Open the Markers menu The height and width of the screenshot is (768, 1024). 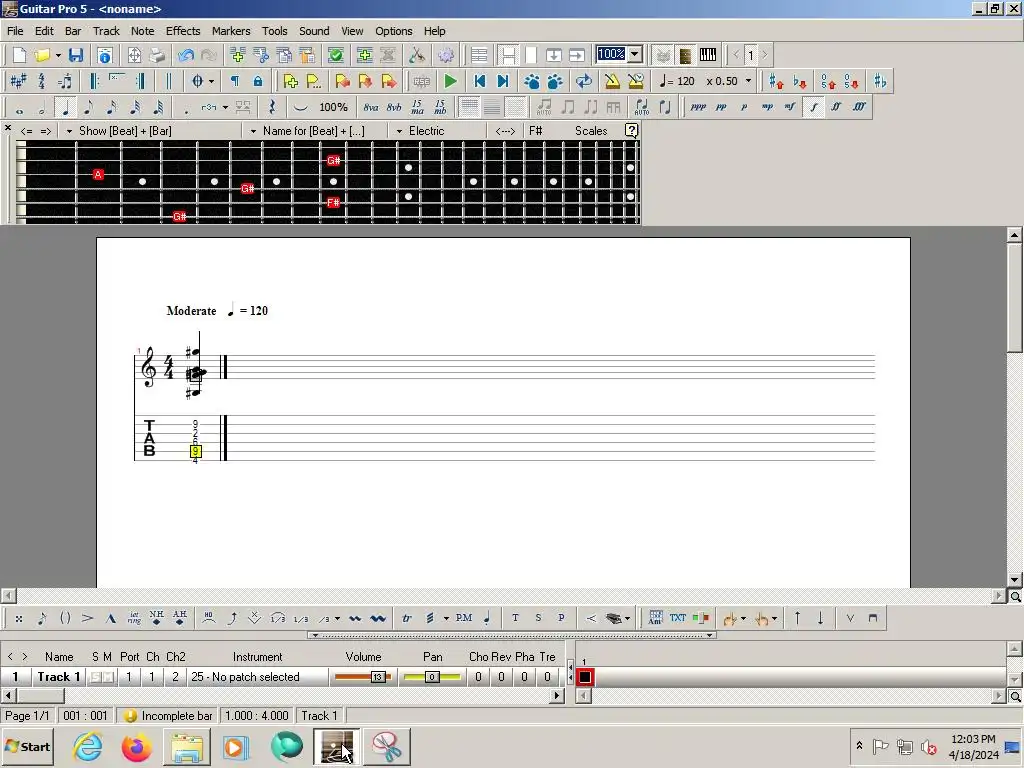point(231,31)
